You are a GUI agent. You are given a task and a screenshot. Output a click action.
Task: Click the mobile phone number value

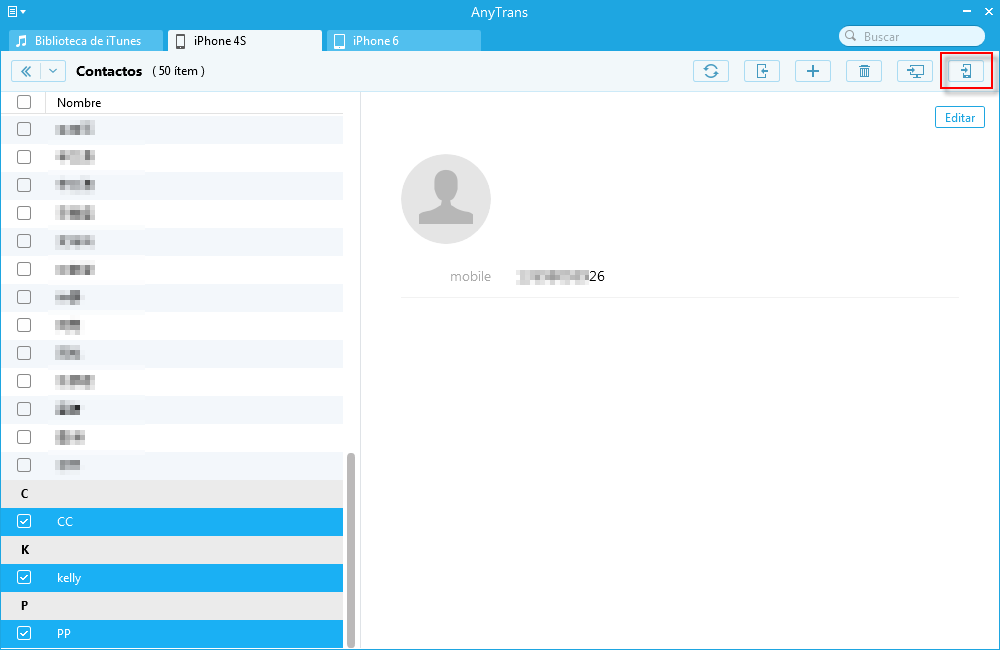[560, 276]
